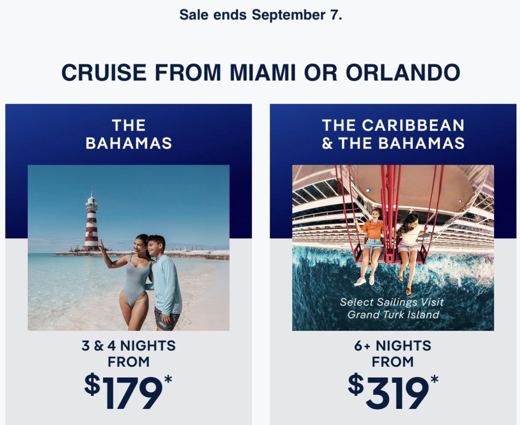
Task: Click CRUISE FROM MIAMI OR ORLANDO headline
Action: point(261,72)
